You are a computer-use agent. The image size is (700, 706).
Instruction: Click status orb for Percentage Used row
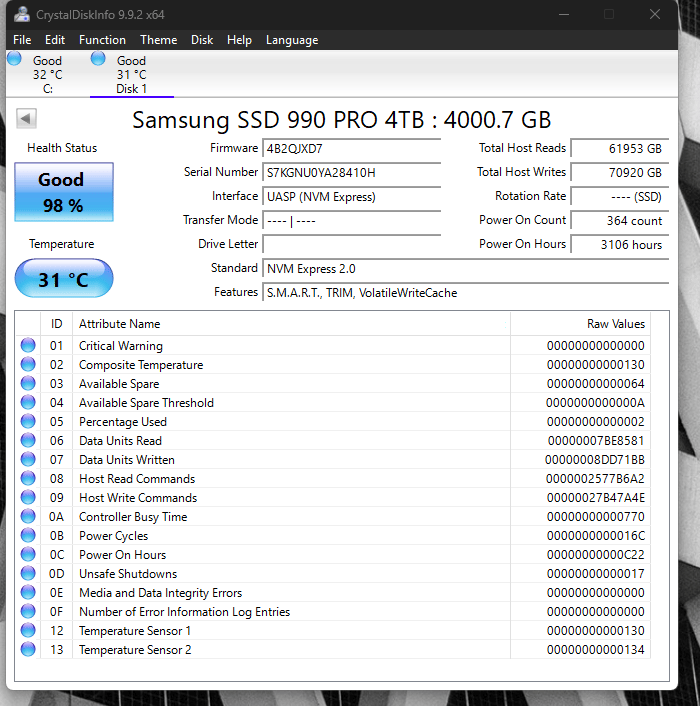click(28, 421)
